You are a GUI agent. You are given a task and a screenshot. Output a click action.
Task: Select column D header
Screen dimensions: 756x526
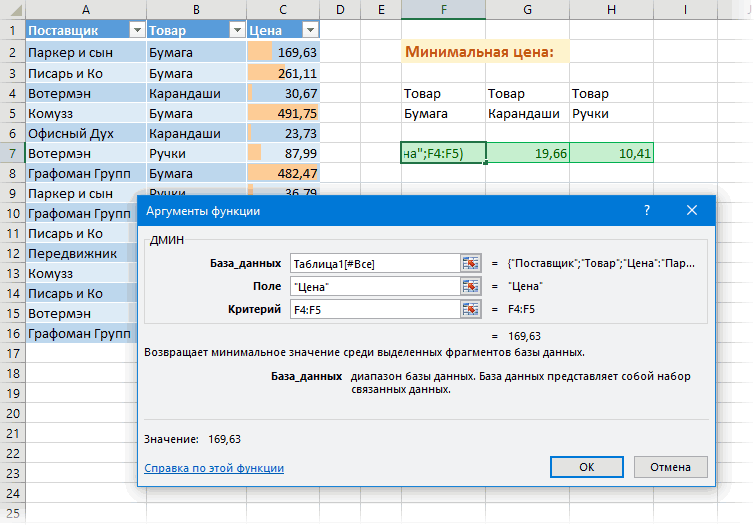[x=340, y=10]
